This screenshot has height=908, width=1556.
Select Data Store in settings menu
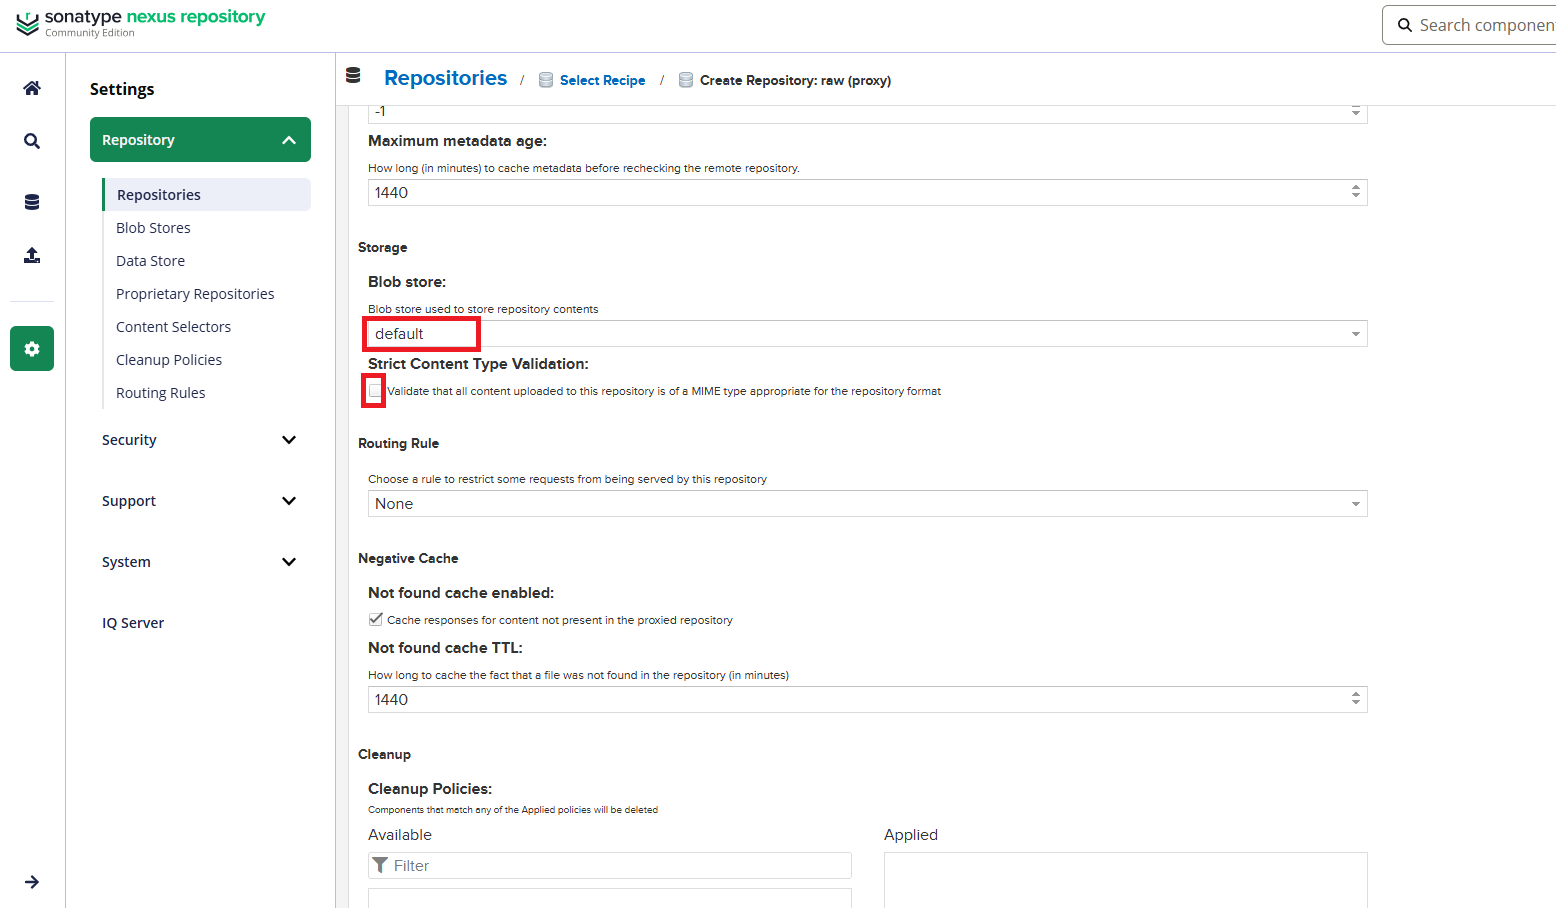(x=150, y=261)
